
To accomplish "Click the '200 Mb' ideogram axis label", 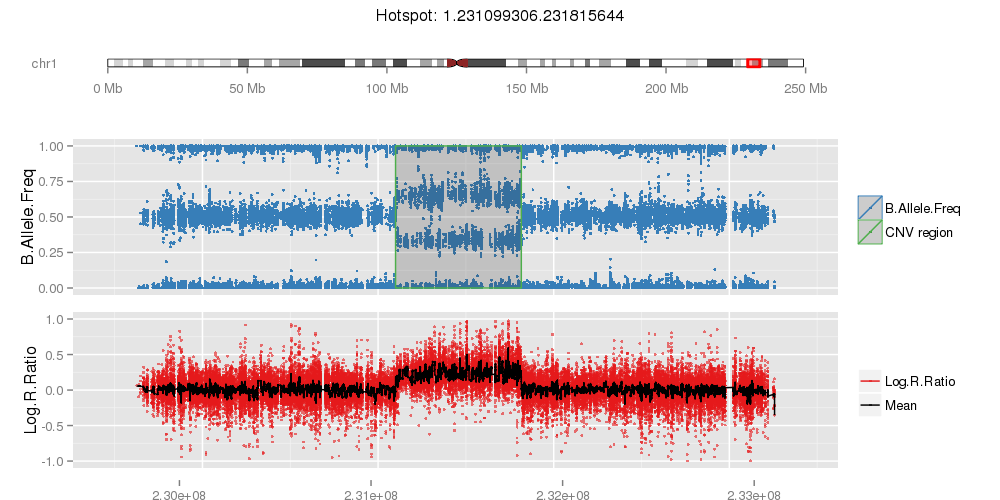I will point(666,89).
